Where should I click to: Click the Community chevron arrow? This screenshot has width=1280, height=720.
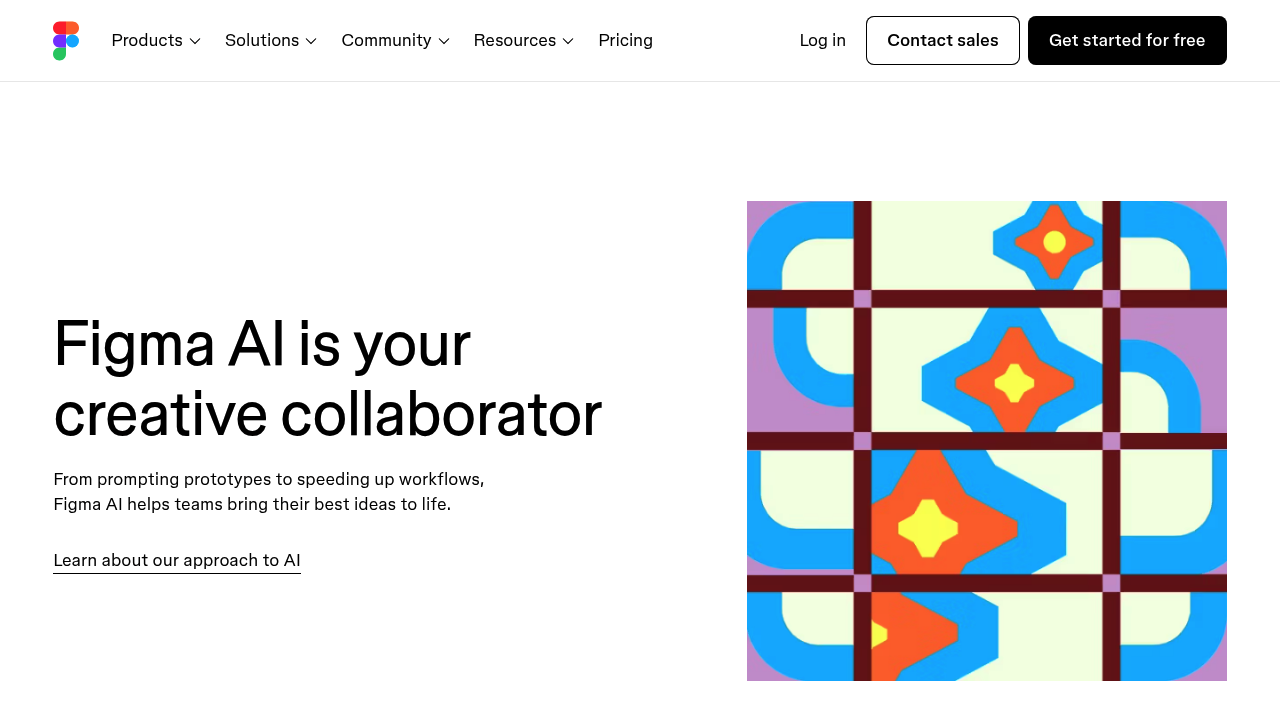pyautogui.click(x=443, y=41)
